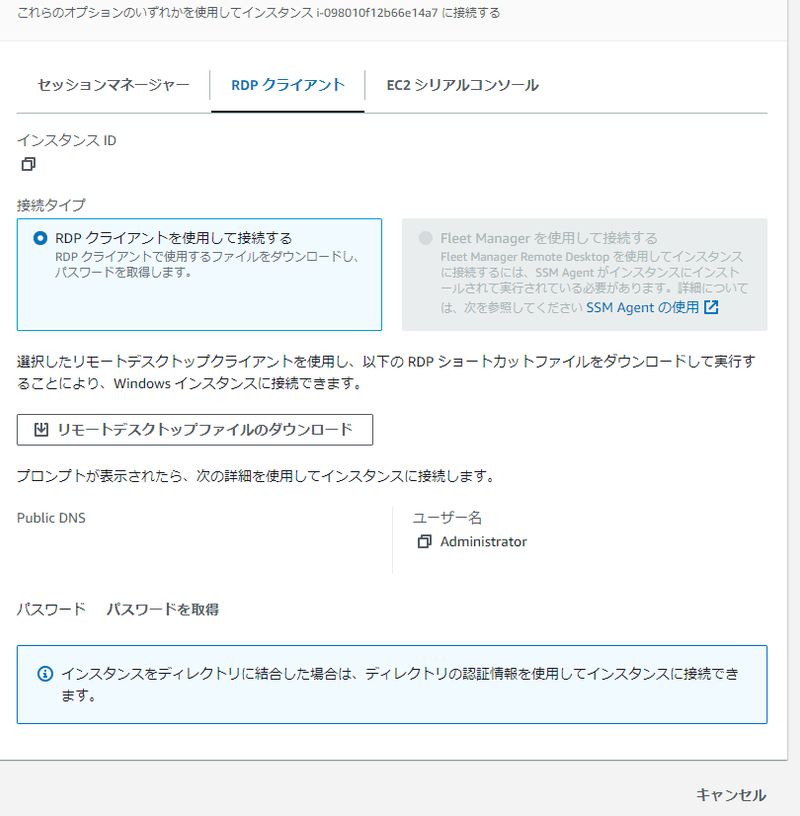800x816 pixels.
Task: Open the RDP クライアント tab
Action: click(288, 85)
